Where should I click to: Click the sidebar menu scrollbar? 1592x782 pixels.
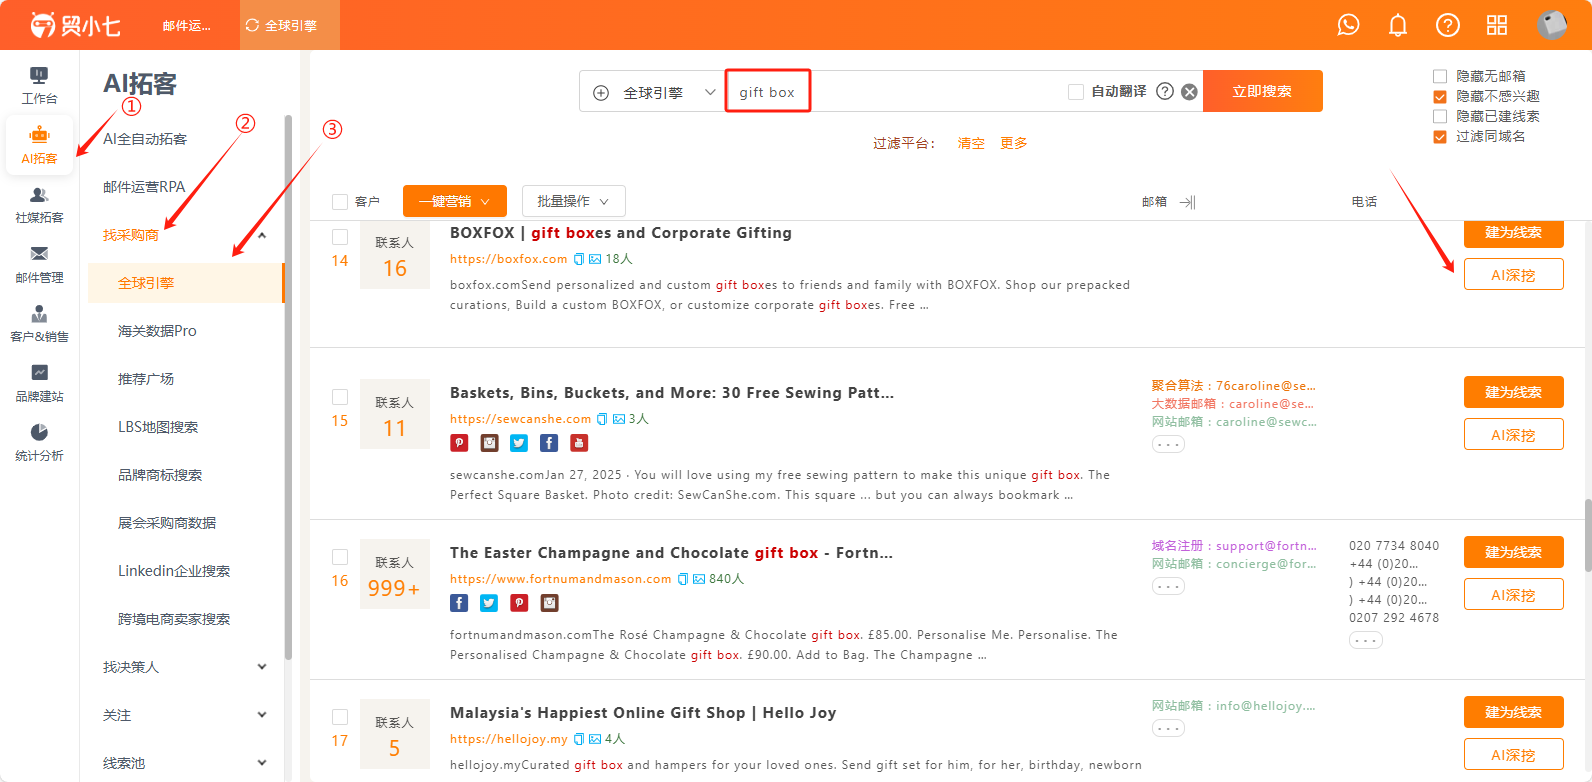click(x=288, y=387)
